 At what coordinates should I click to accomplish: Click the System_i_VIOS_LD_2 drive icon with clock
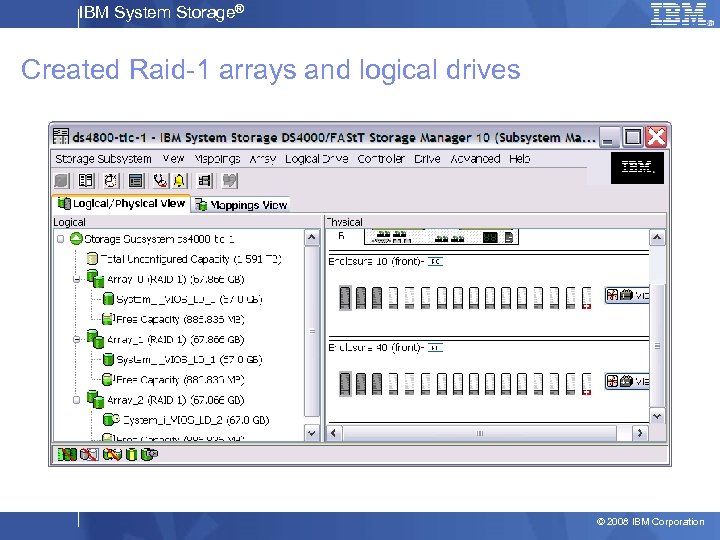click(111, 420)
